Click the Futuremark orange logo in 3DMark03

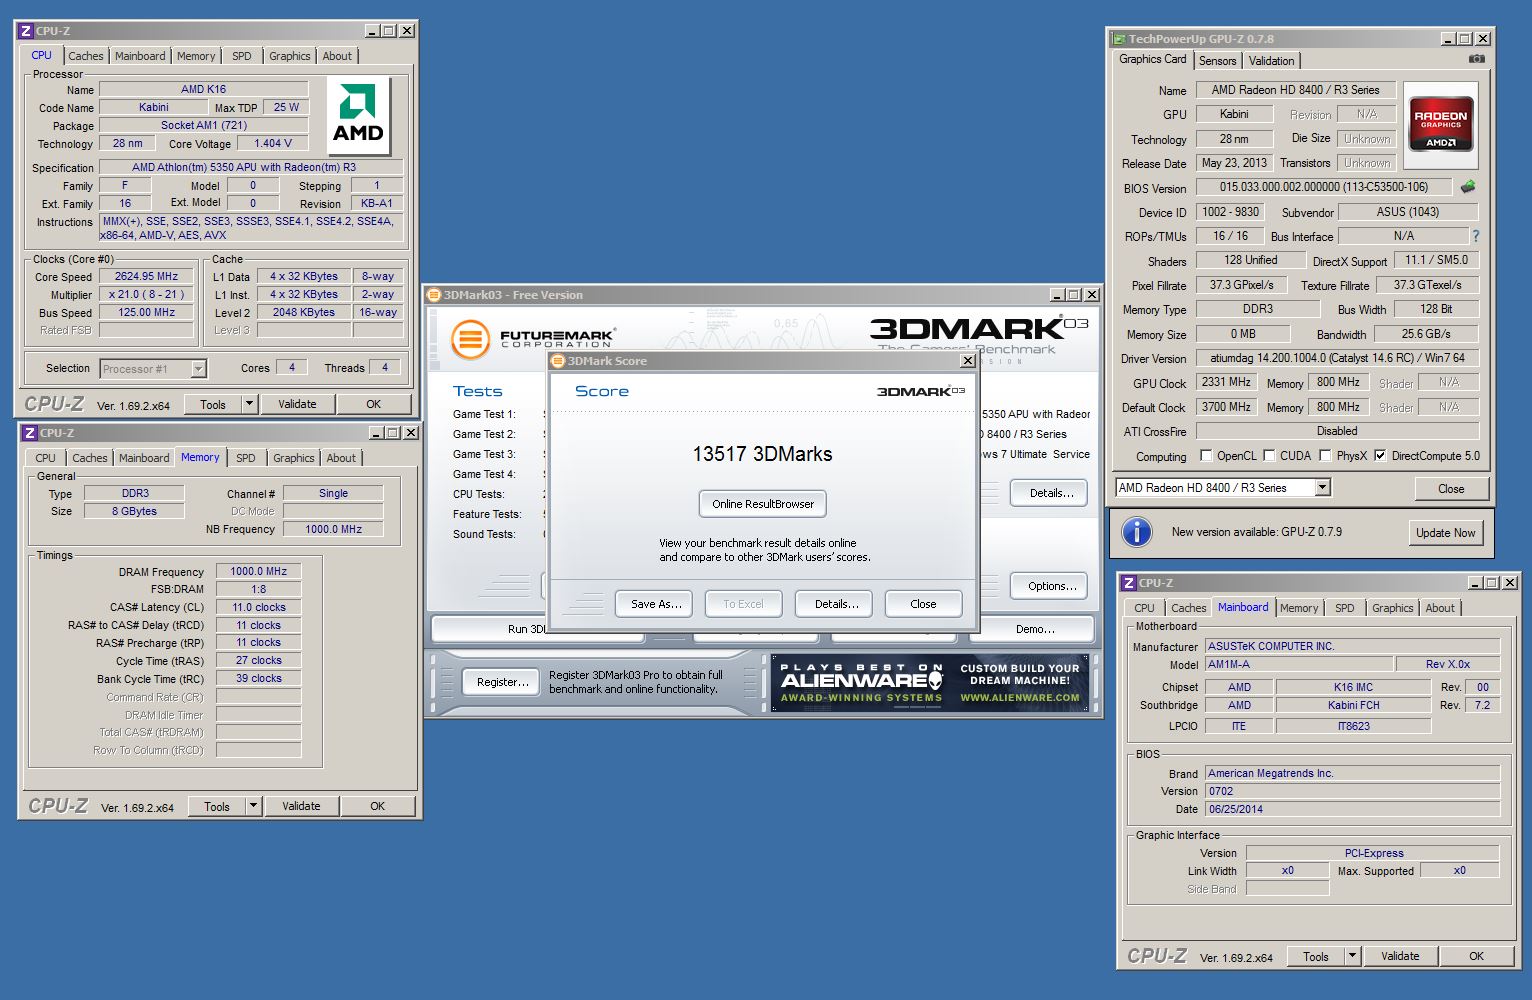point(470,339)
